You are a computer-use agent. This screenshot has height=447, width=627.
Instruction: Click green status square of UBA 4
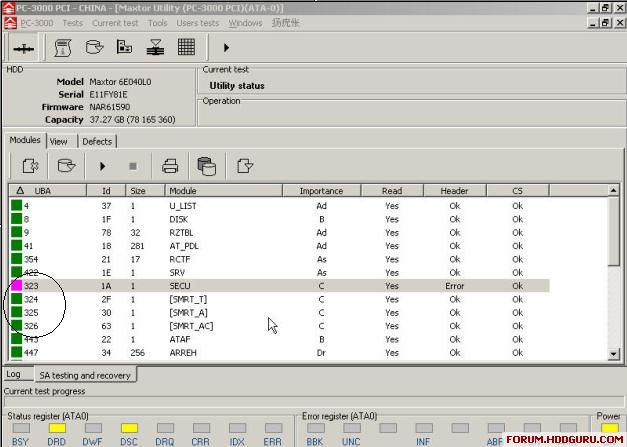coord(16,206)
